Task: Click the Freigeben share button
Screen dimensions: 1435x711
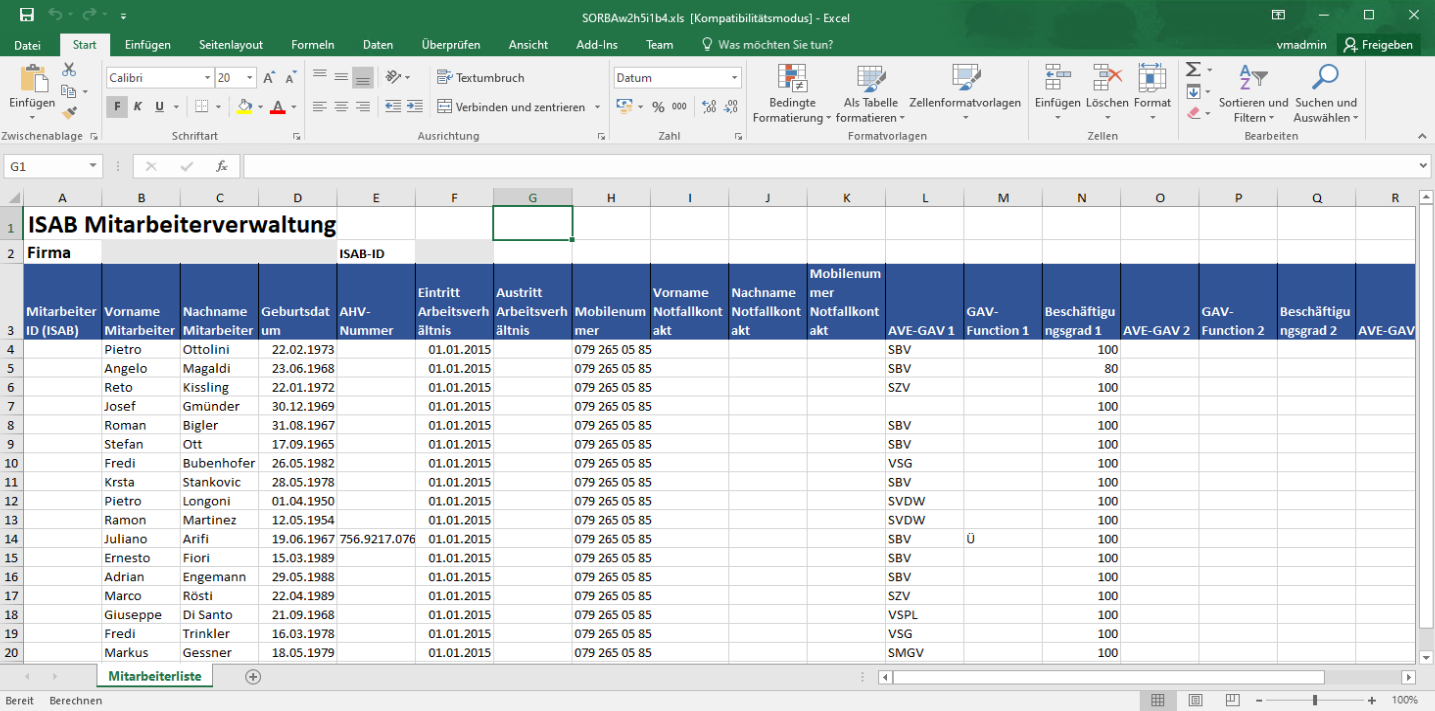Action: tap(1378, 45)
